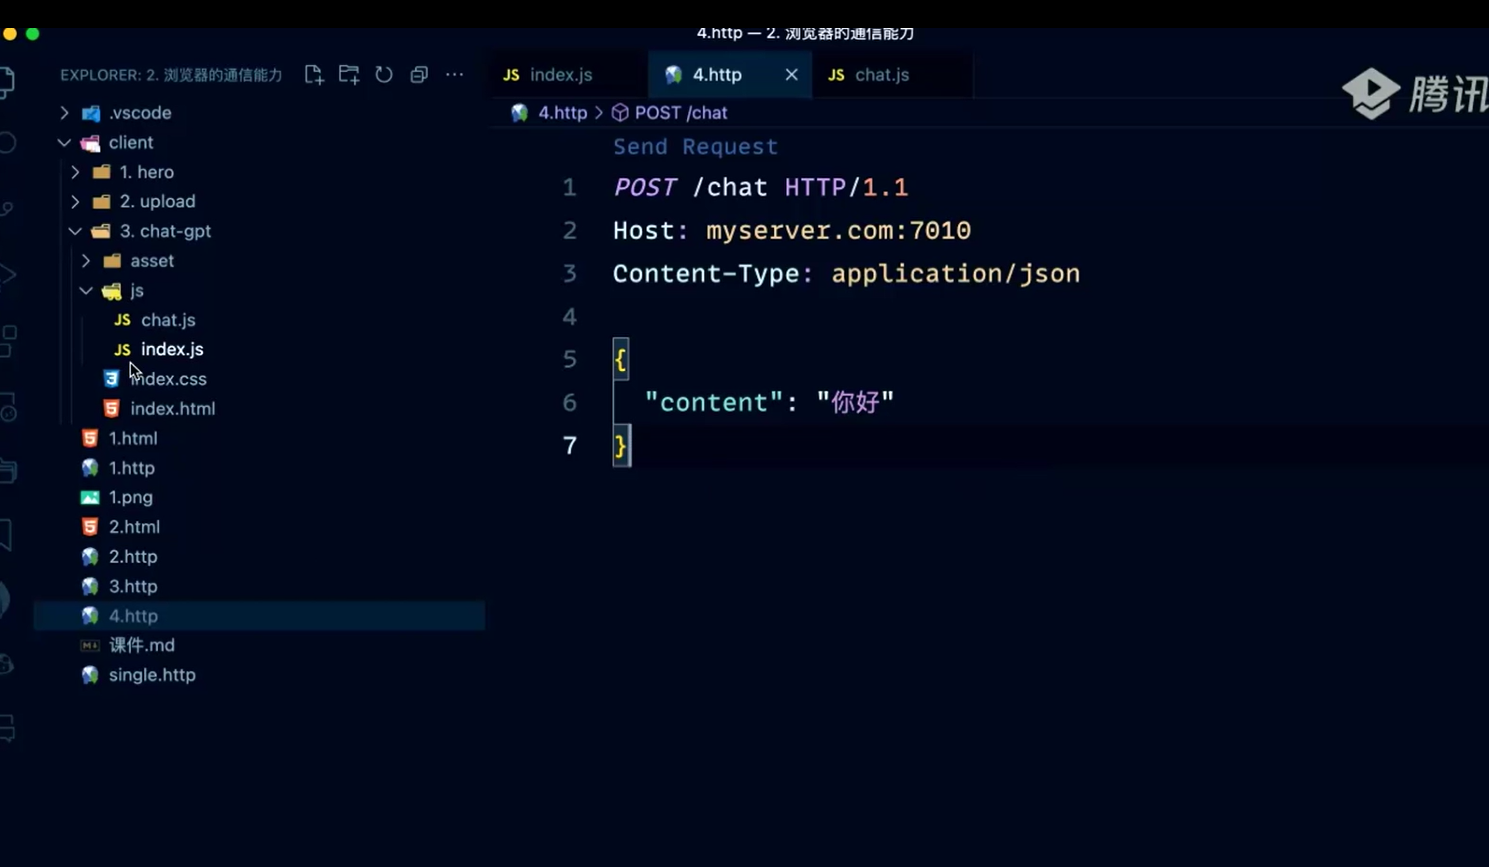
Task: Expand the .vscode folder
Action: pyautogui.click(x=64, y=113)
